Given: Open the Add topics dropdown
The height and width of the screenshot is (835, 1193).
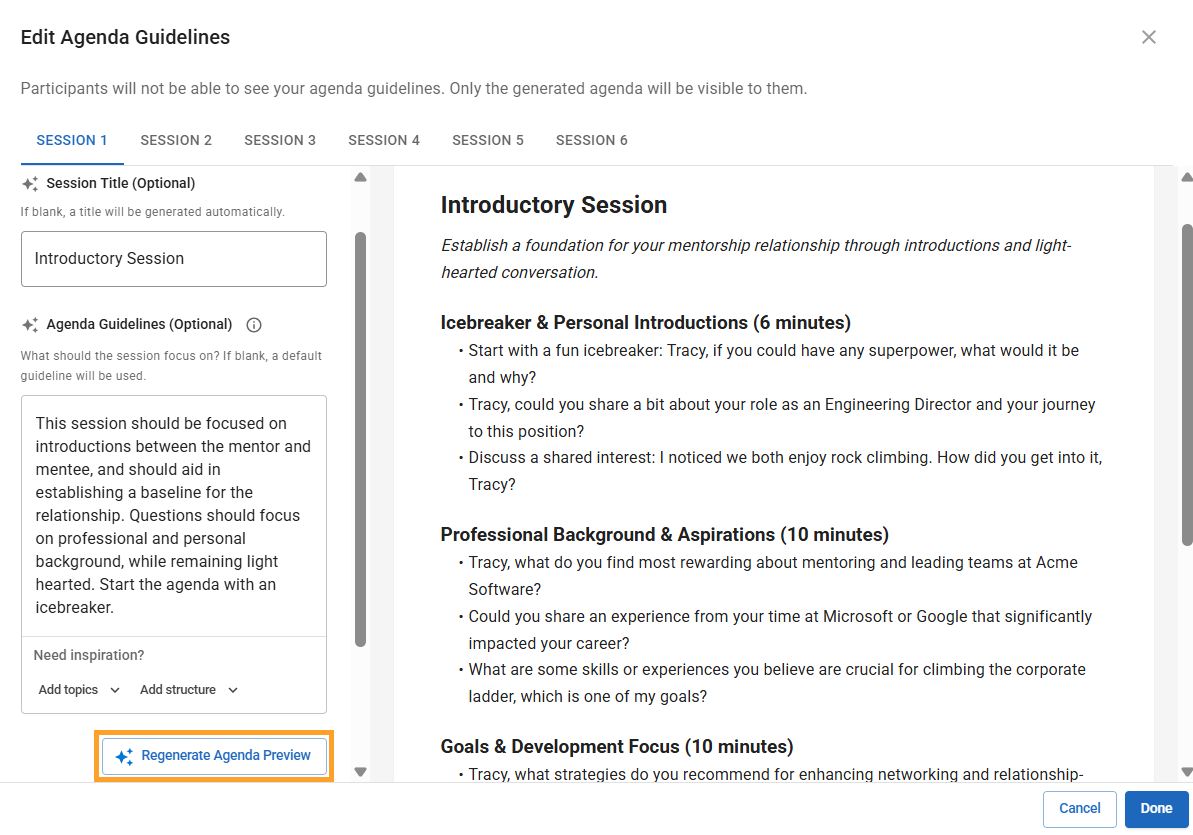Looking at the screenshot, I should click(77, 689).
